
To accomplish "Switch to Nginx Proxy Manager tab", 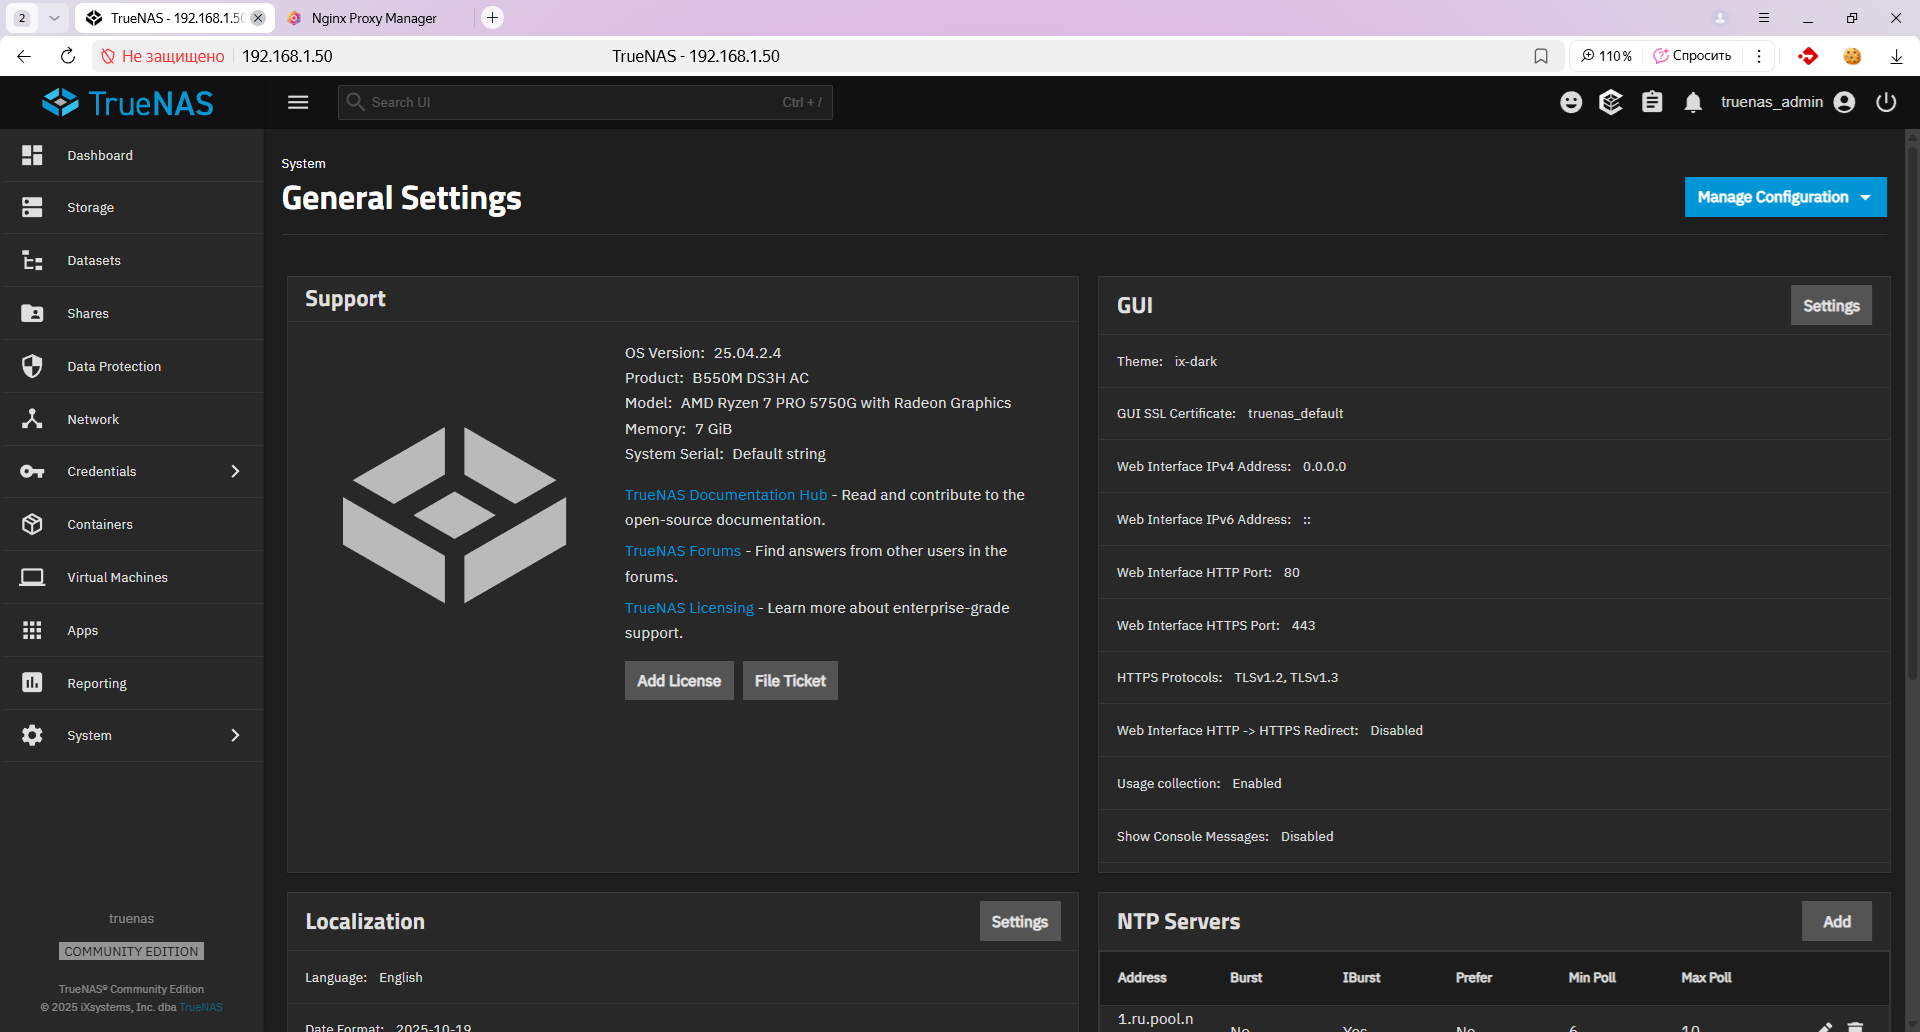I will point(373,18).
